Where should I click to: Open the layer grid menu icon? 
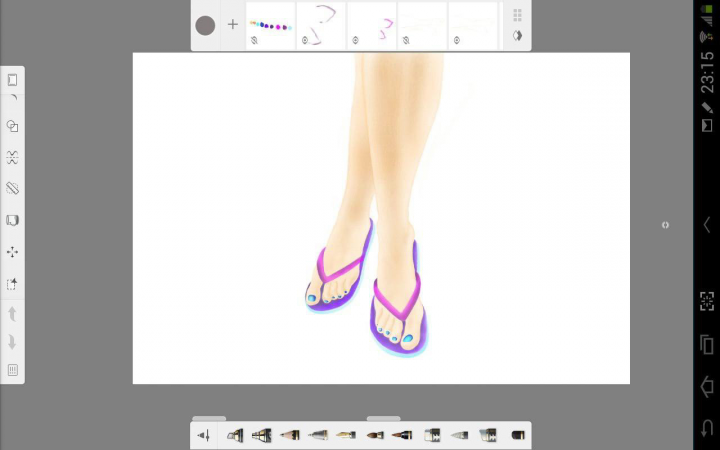518,15
